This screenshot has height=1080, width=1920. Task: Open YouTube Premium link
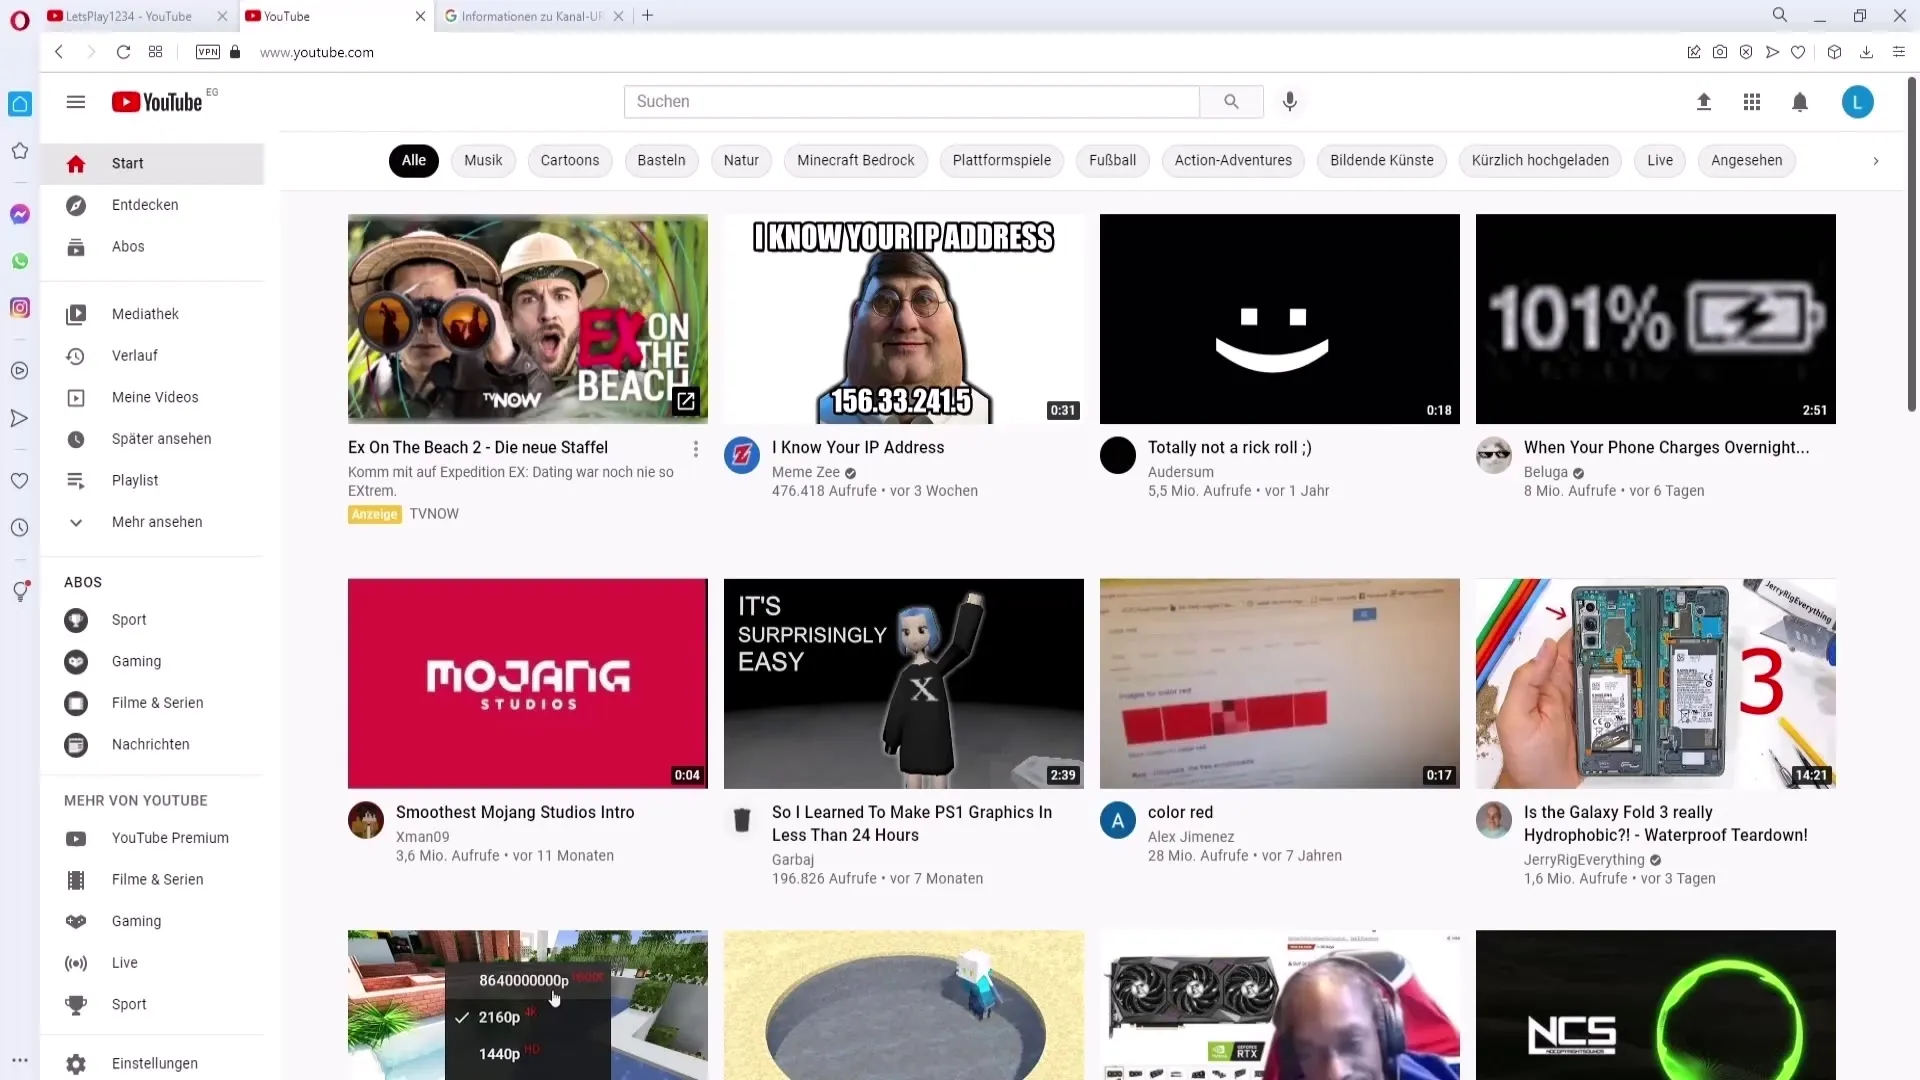coord(152,838)
